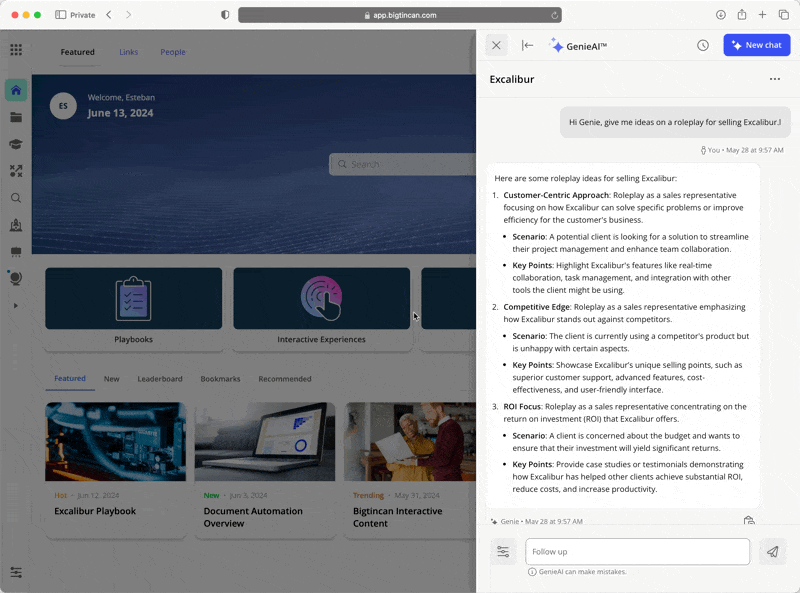800x593 pixels.
Task: Open the Interactive Experiences card
Action: pyautogui.click(x=321, y=309)
